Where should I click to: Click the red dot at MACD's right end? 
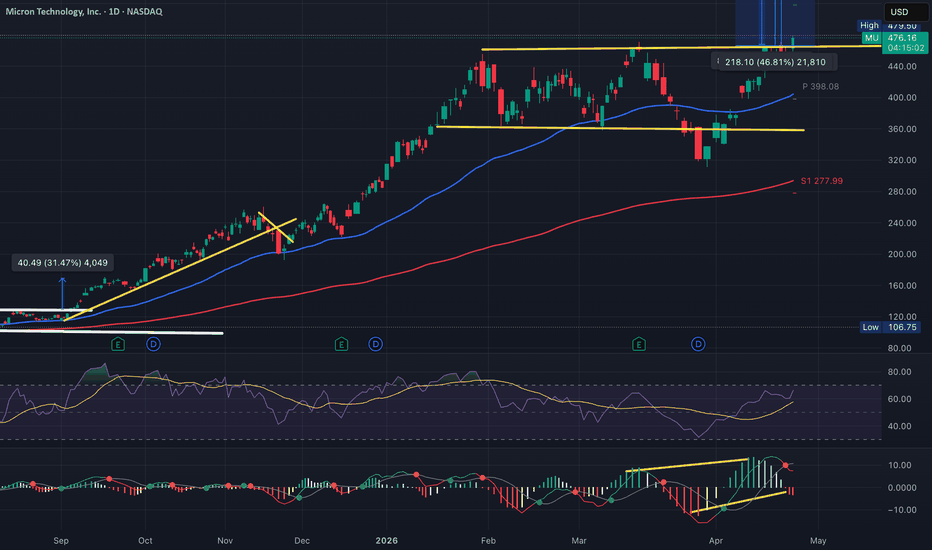pos(786,466)
